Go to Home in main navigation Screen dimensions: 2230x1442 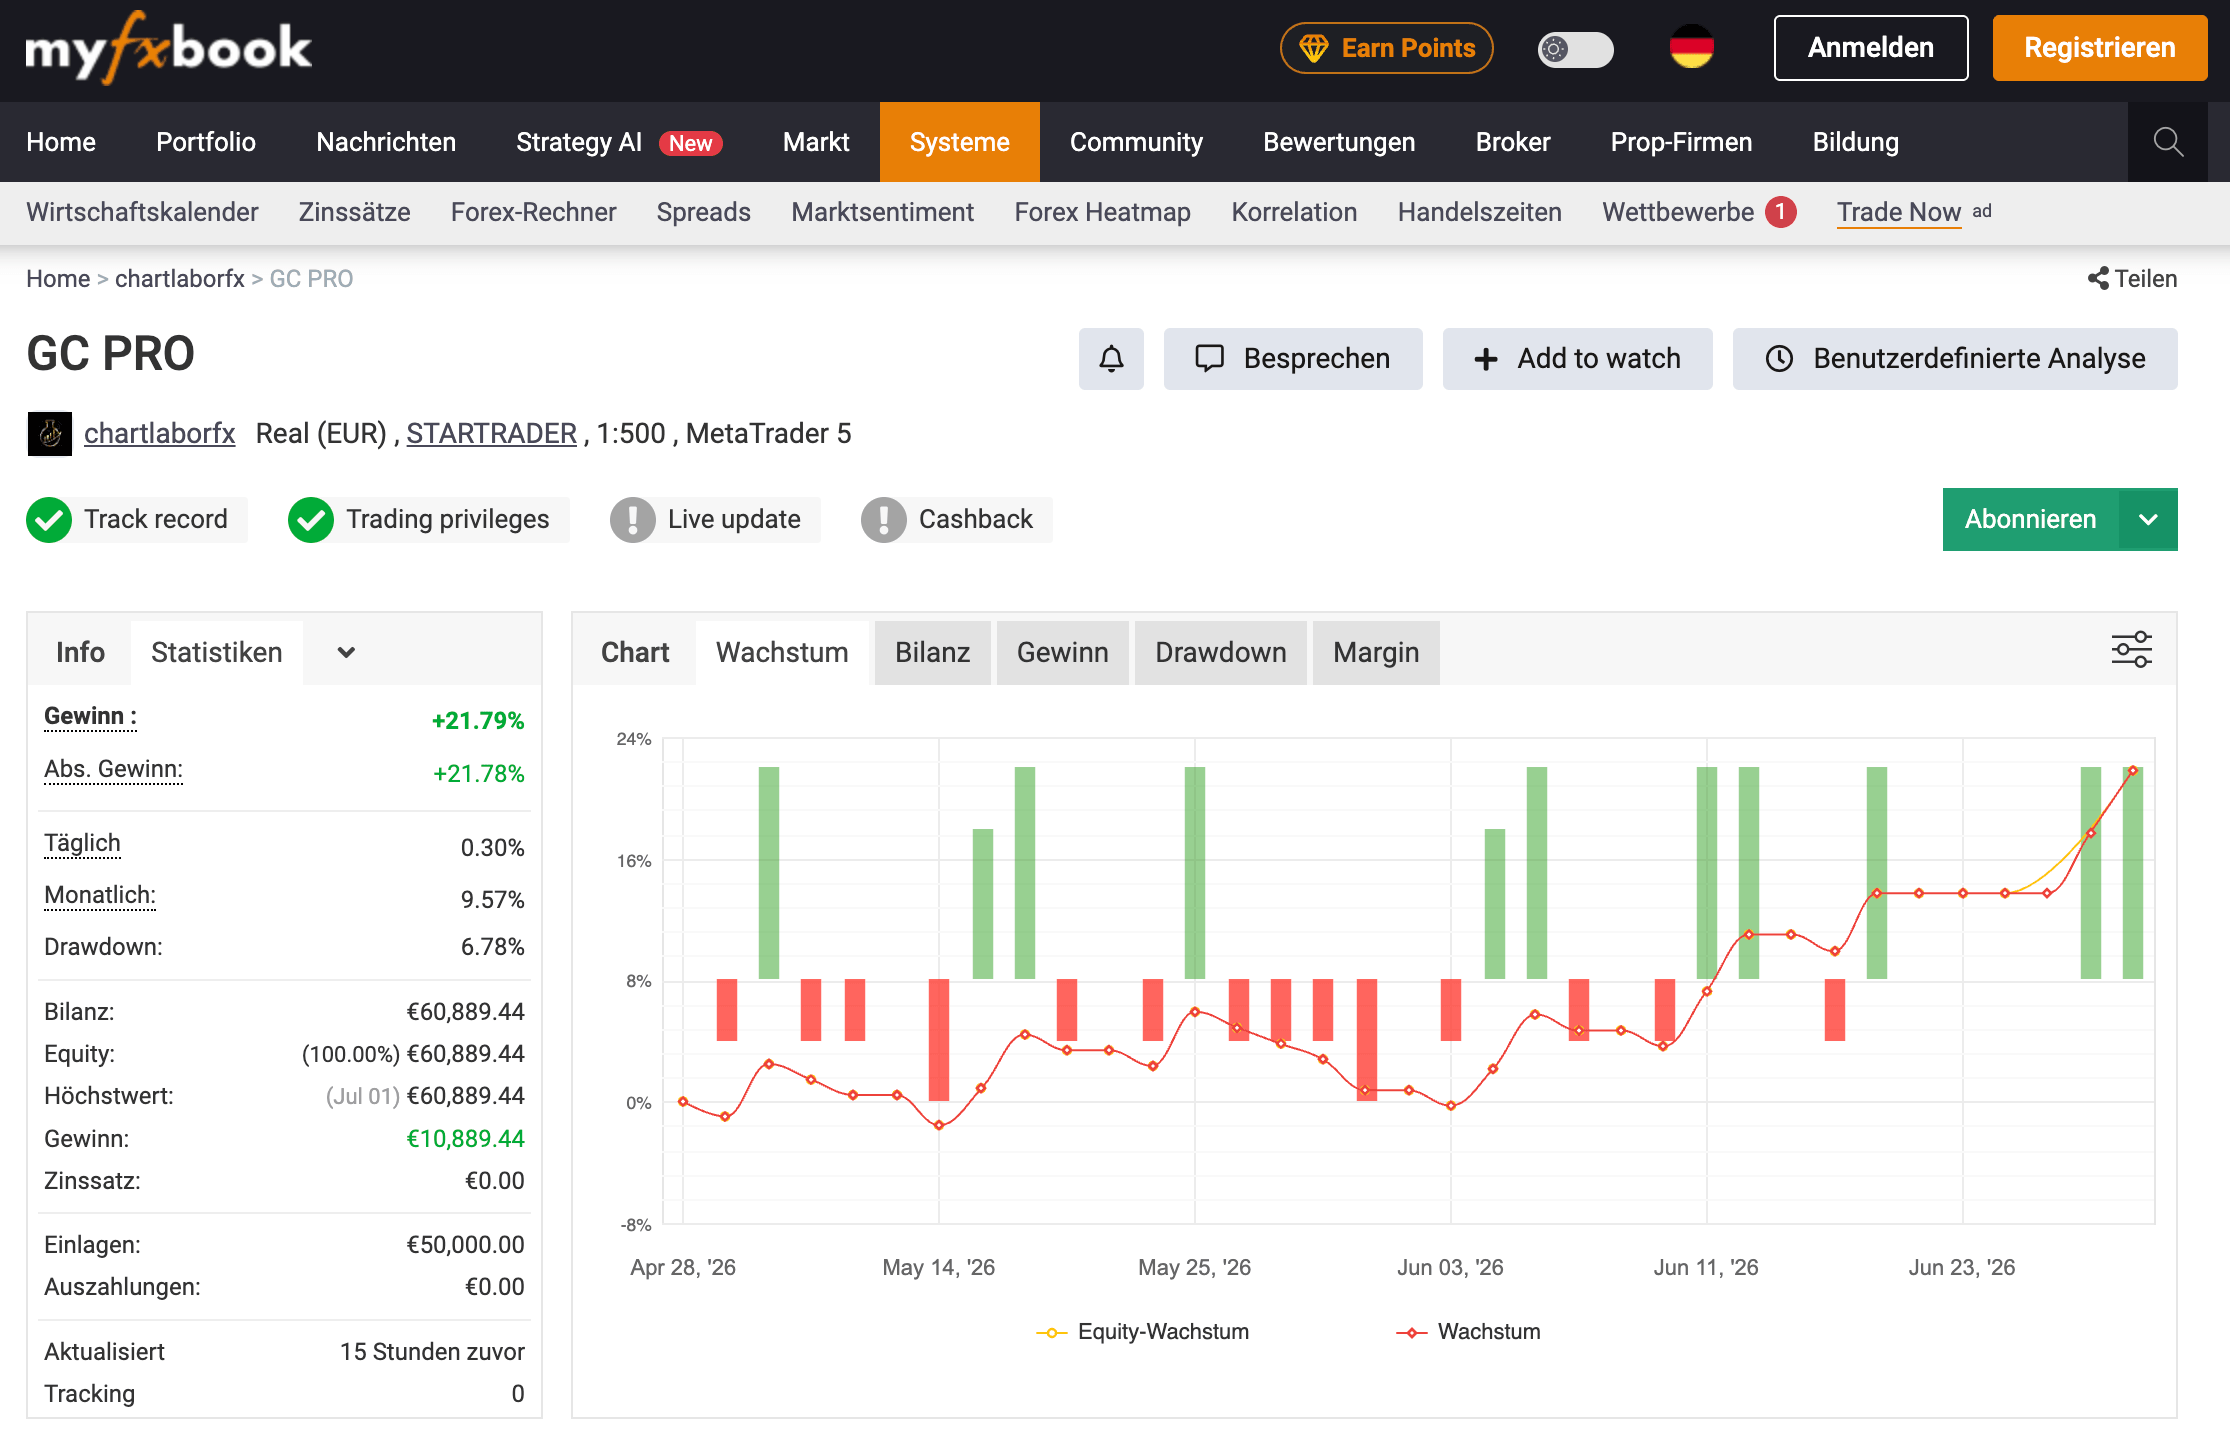(x=61, y=142)
